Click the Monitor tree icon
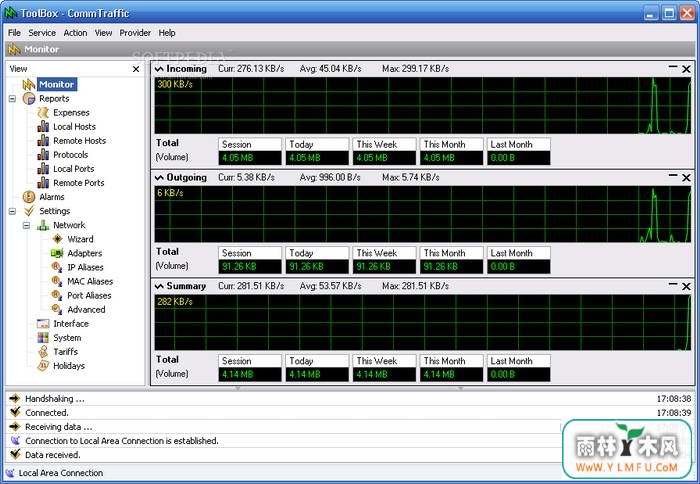The height and width of the screenshot is (484, 700). click(29, 84)
